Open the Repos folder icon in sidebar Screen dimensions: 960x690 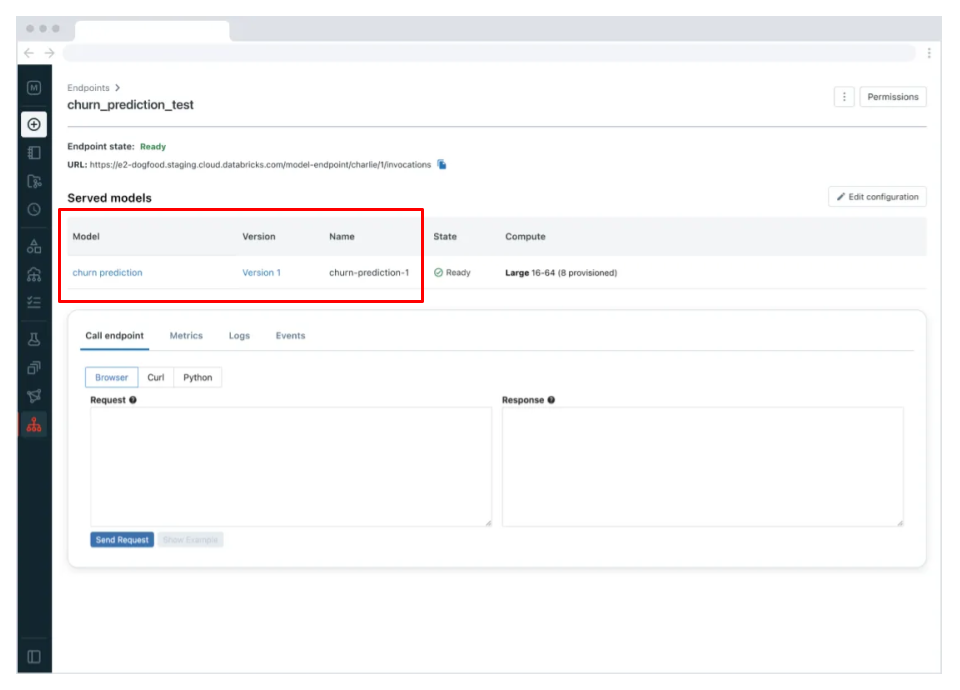click(x=34, y=181)
